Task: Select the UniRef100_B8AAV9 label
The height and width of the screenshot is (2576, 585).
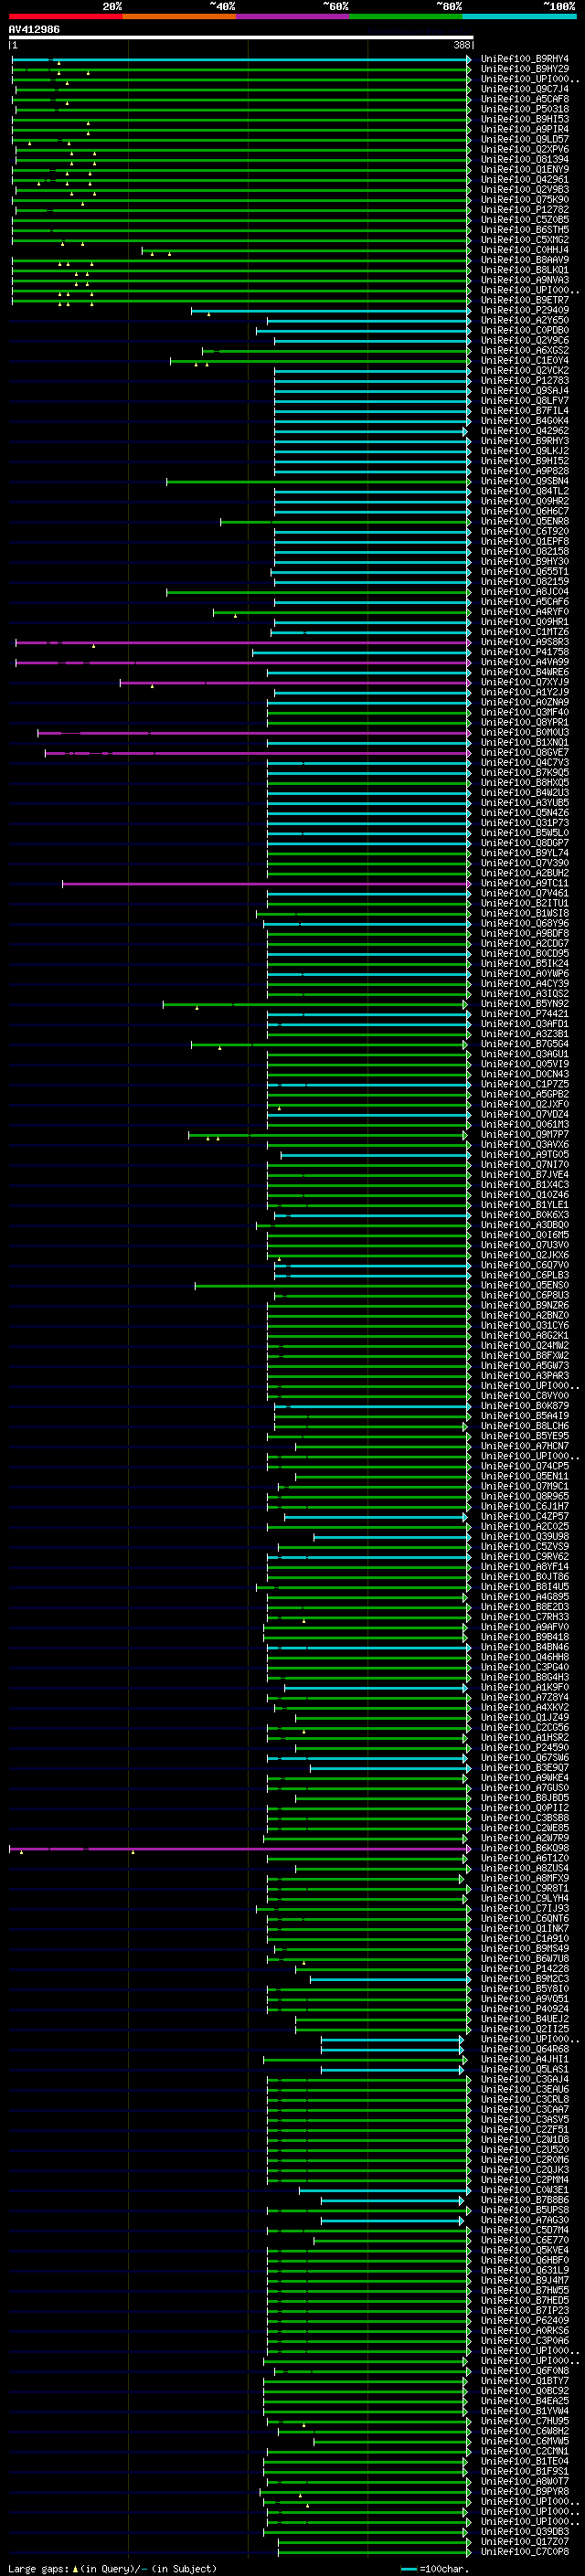Action: 525,260
